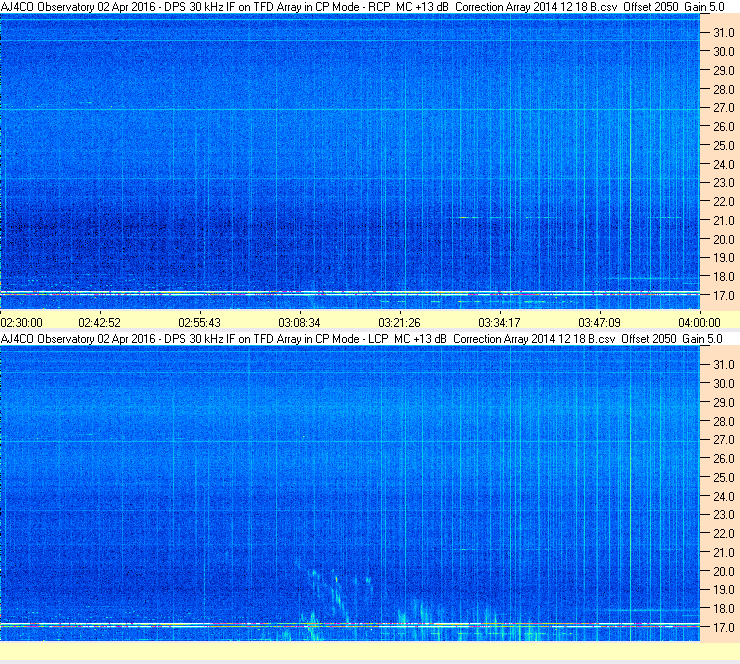Click the 17.0 frequency label in RCP plot
Screen dimensions: 740x664
pyautogui.click(x=723, y=296)
